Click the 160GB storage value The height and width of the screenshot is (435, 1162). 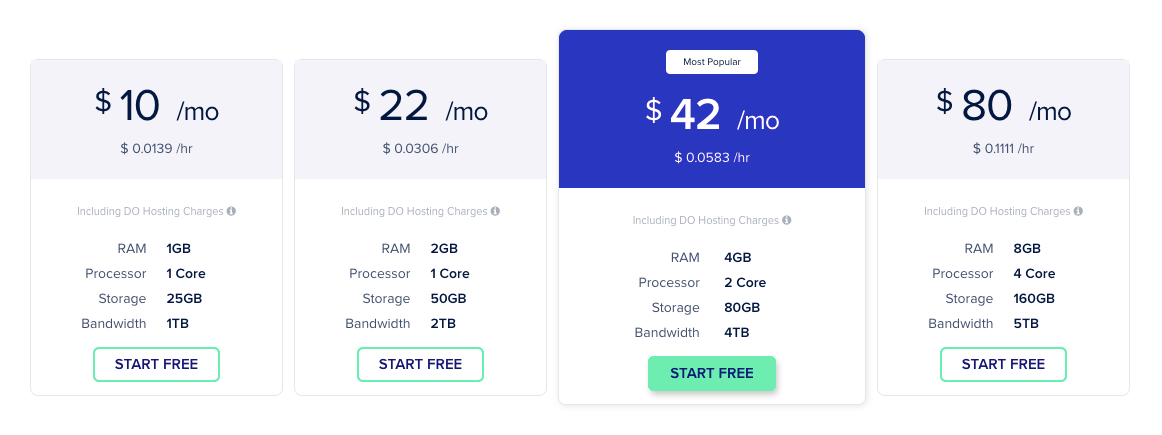[x=1033, y=298]
